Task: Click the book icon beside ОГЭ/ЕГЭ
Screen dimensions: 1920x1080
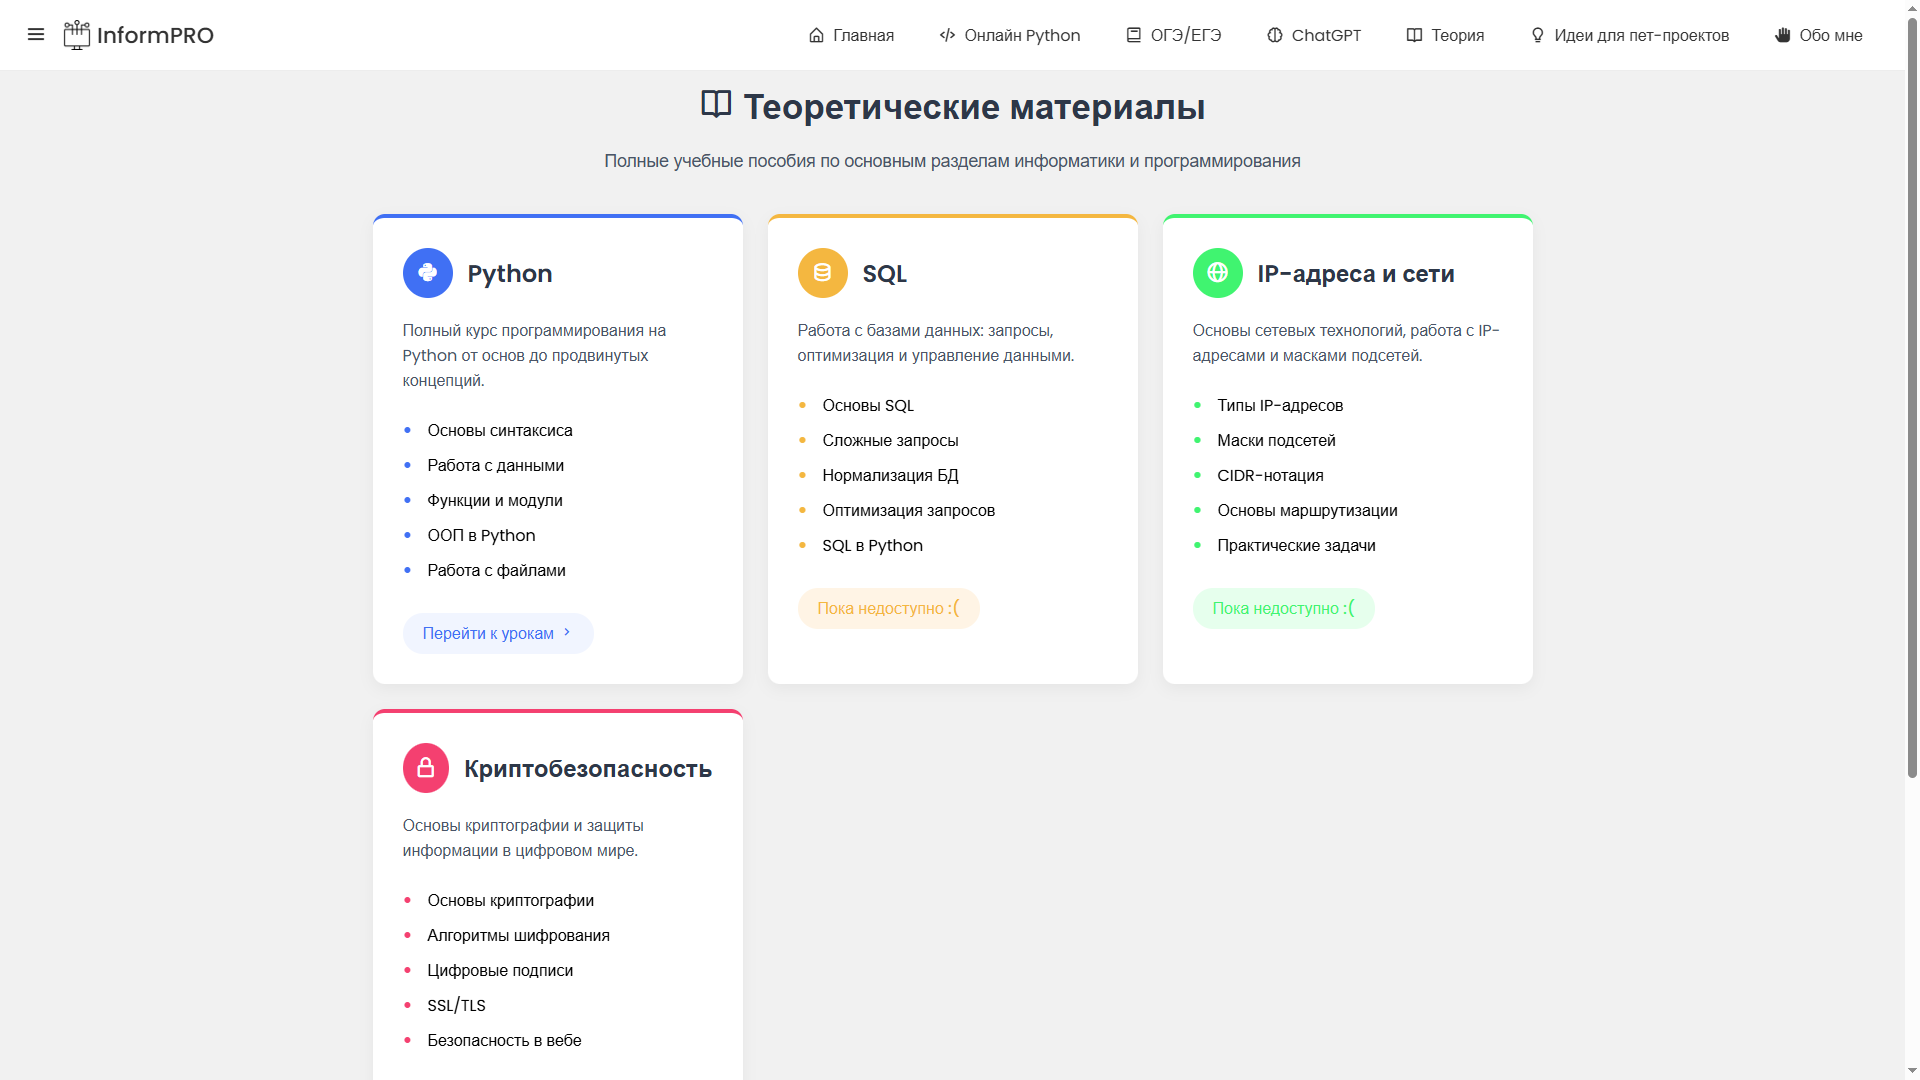Action: tap(1134, 35)
